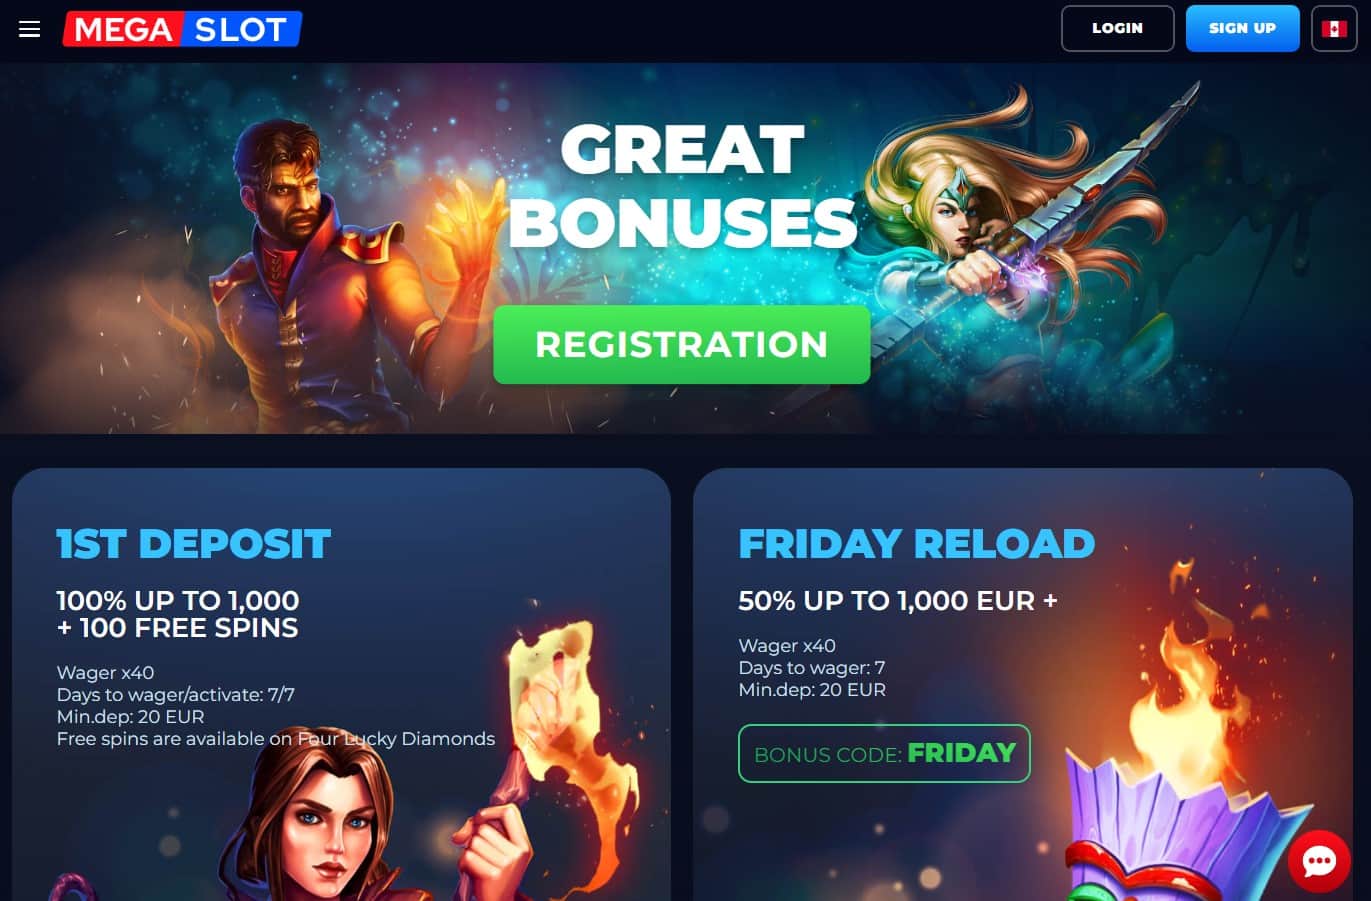Click the Friday Reload wager terms text
This screenshot has height=901, width=1371.
click(812, 668)
